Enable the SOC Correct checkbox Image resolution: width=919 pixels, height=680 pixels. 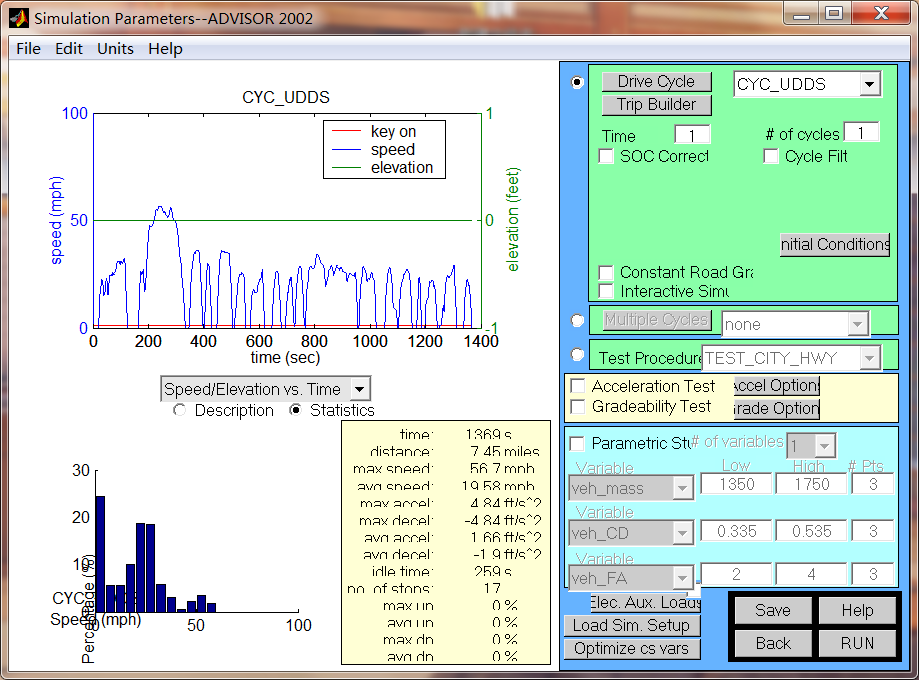click(606, 156)
